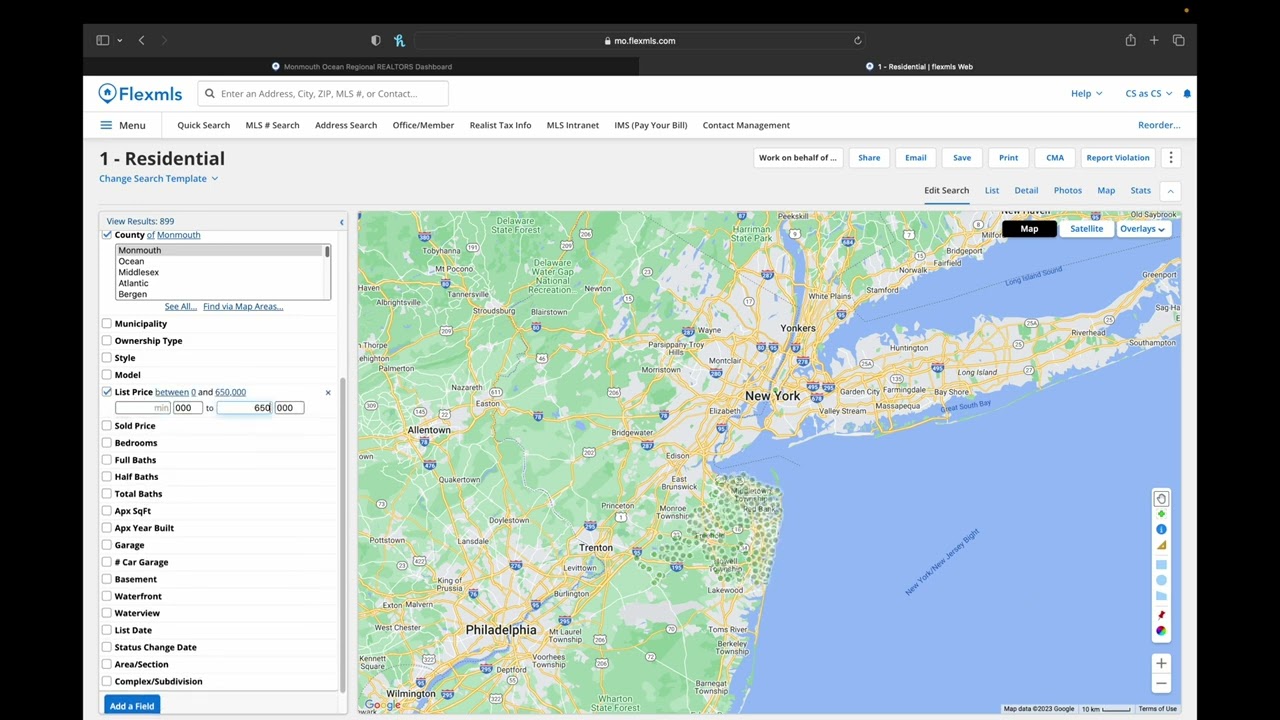Uncheck the List Price checkbox

click(107, 392)
